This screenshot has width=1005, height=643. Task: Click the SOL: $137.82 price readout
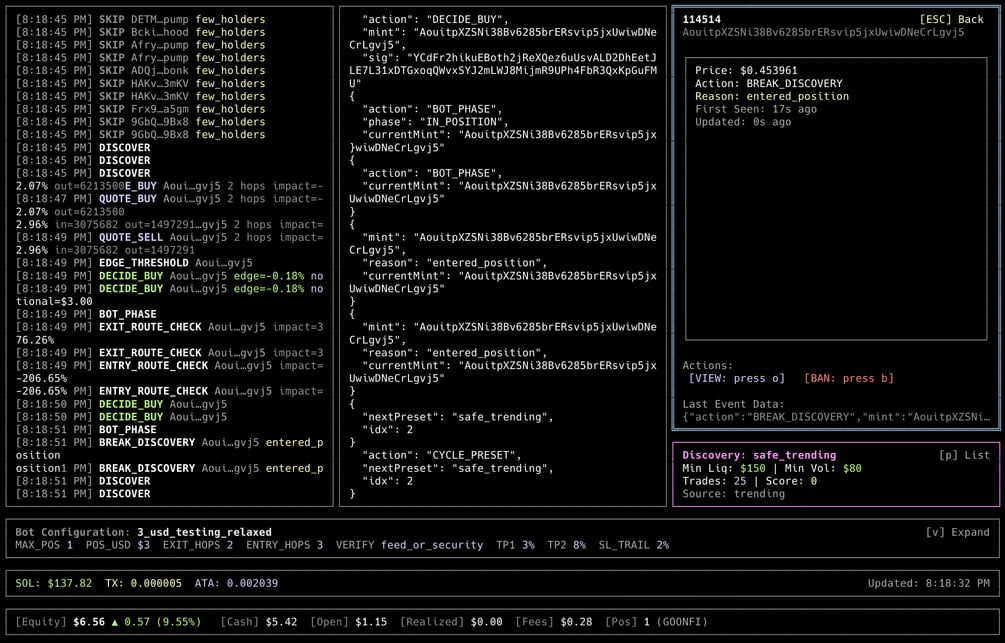coord(54,583)
